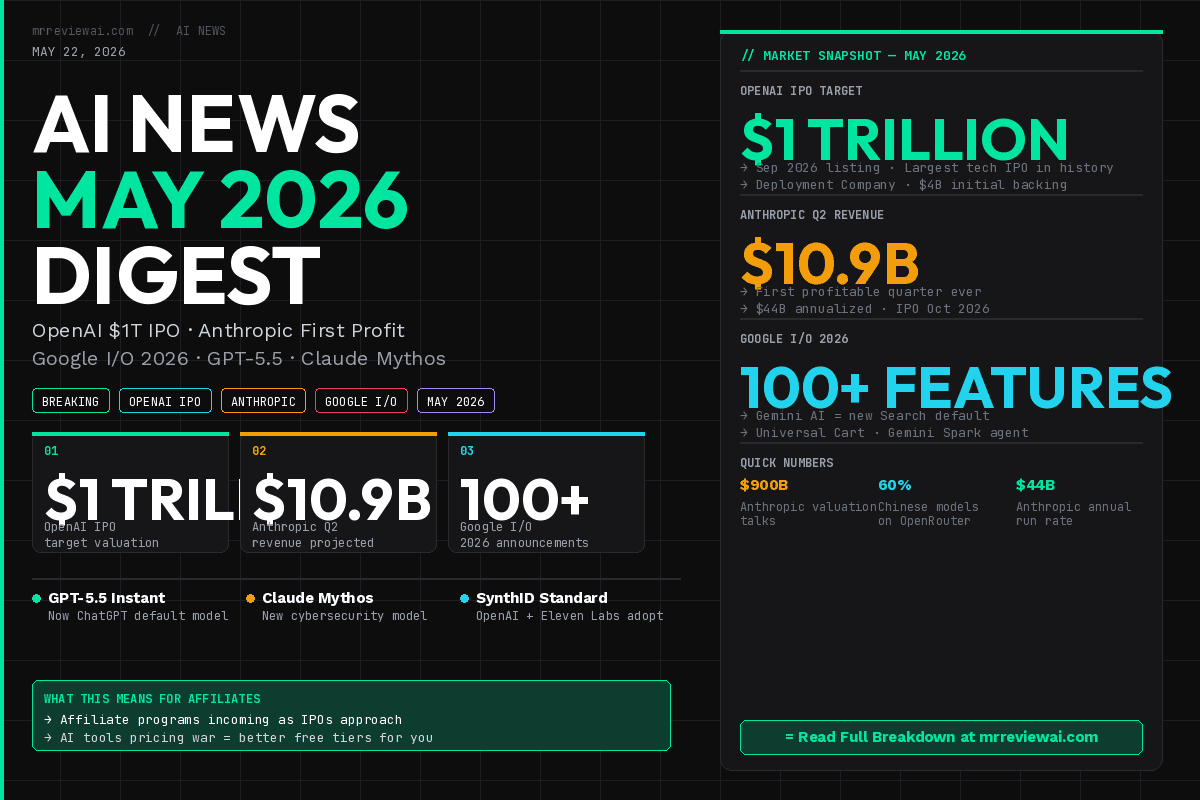Select the OPENAI IPO tag
This screenshot has width=1200, height=800.
(x=165, y=401)
